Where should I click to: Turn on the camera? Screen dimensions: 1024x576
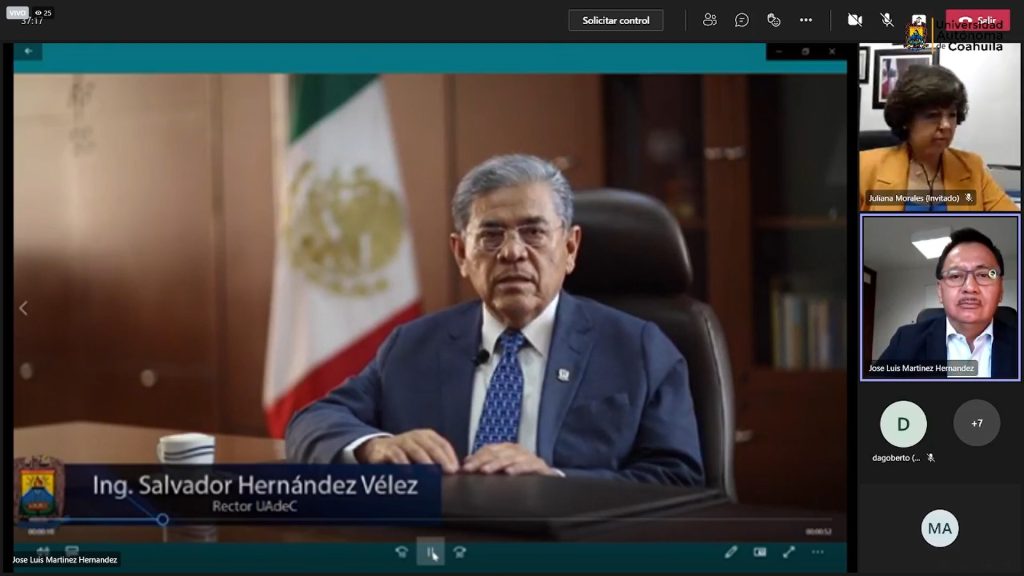[x=855, y=20]
